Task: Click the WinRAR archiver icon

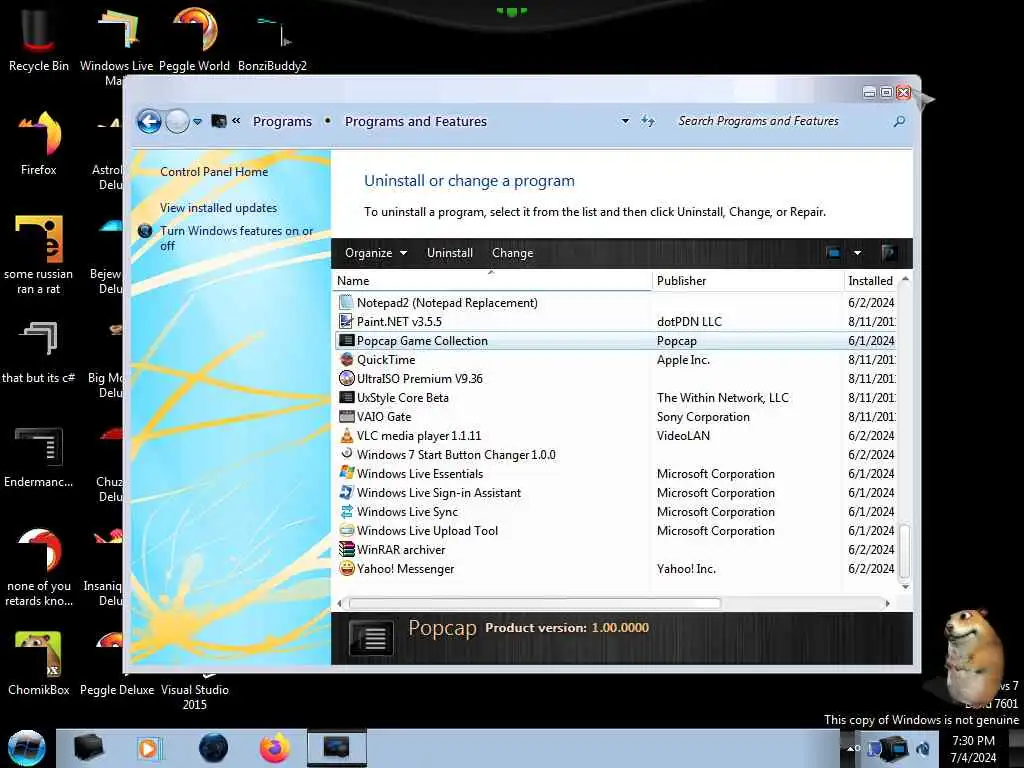Action: coord(346,549)
